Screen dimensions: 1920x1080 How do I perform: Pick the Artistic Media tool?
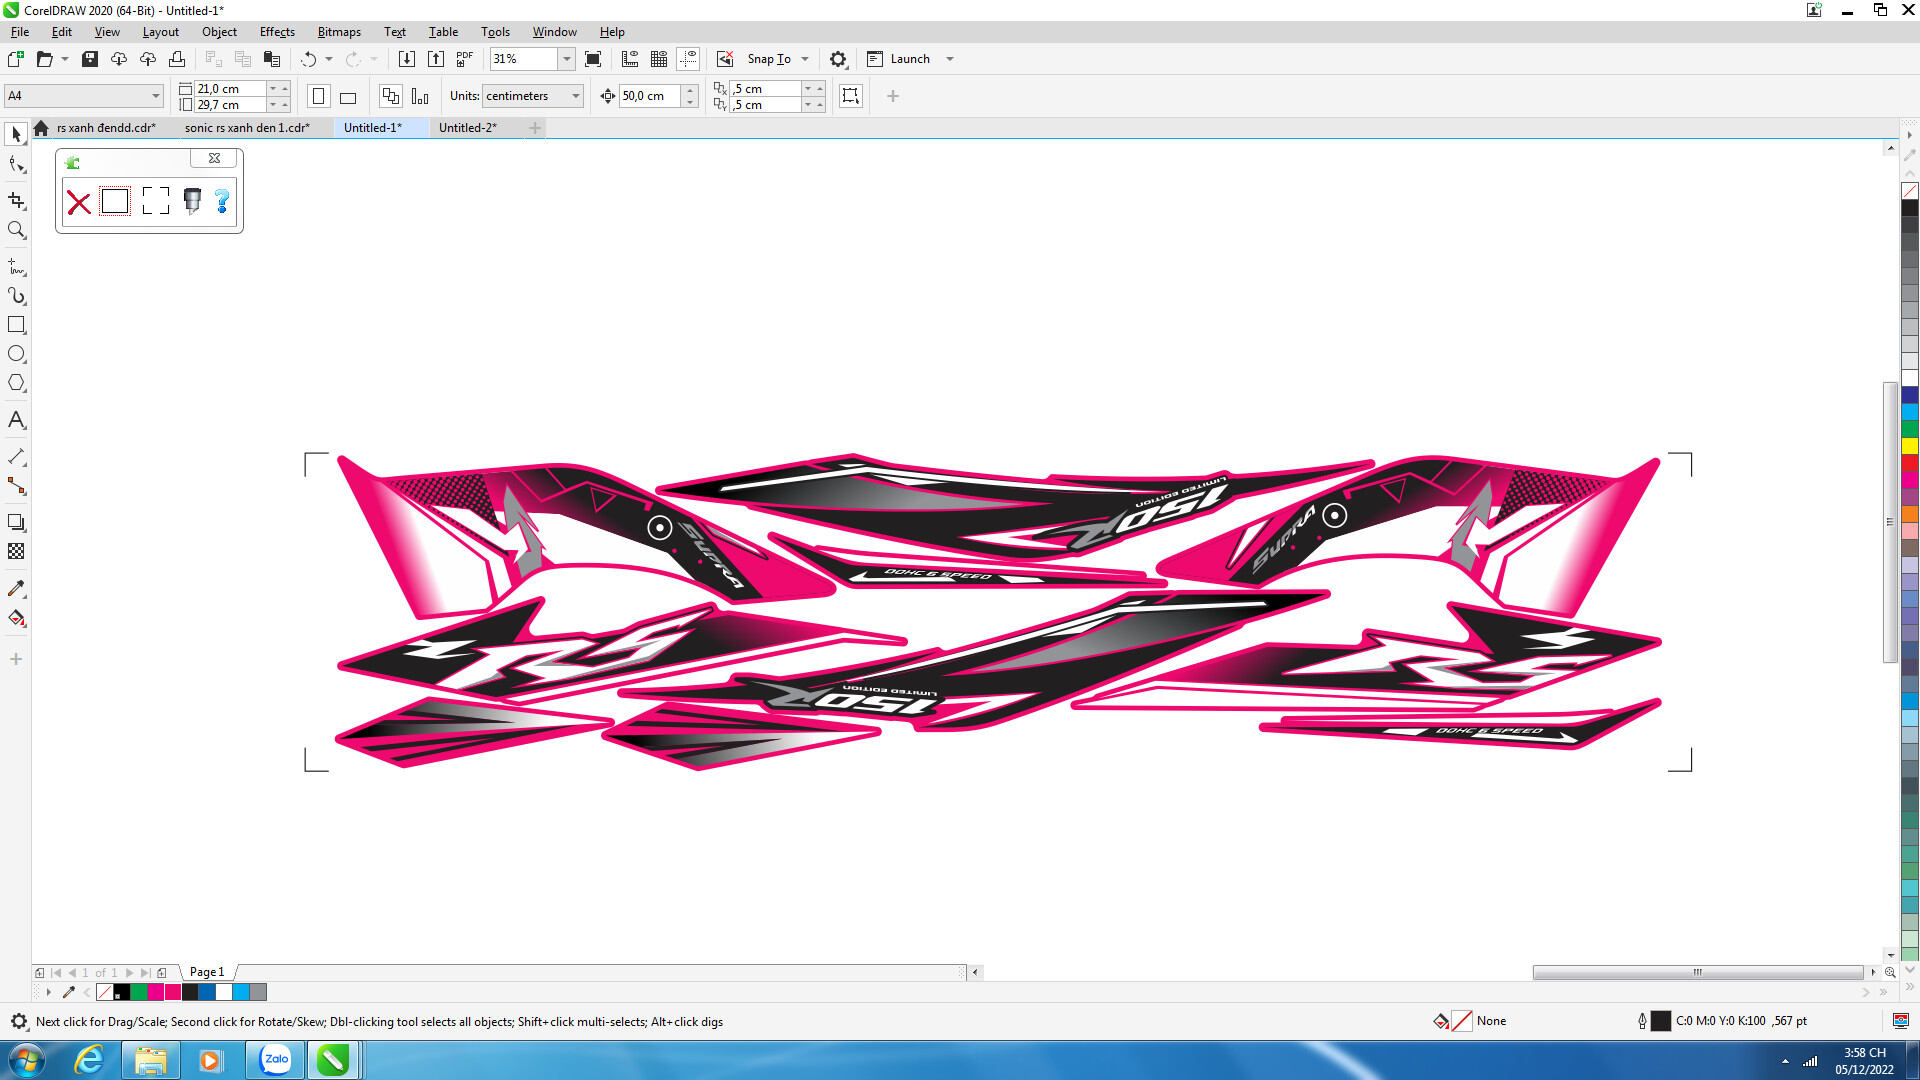(16, 296)
